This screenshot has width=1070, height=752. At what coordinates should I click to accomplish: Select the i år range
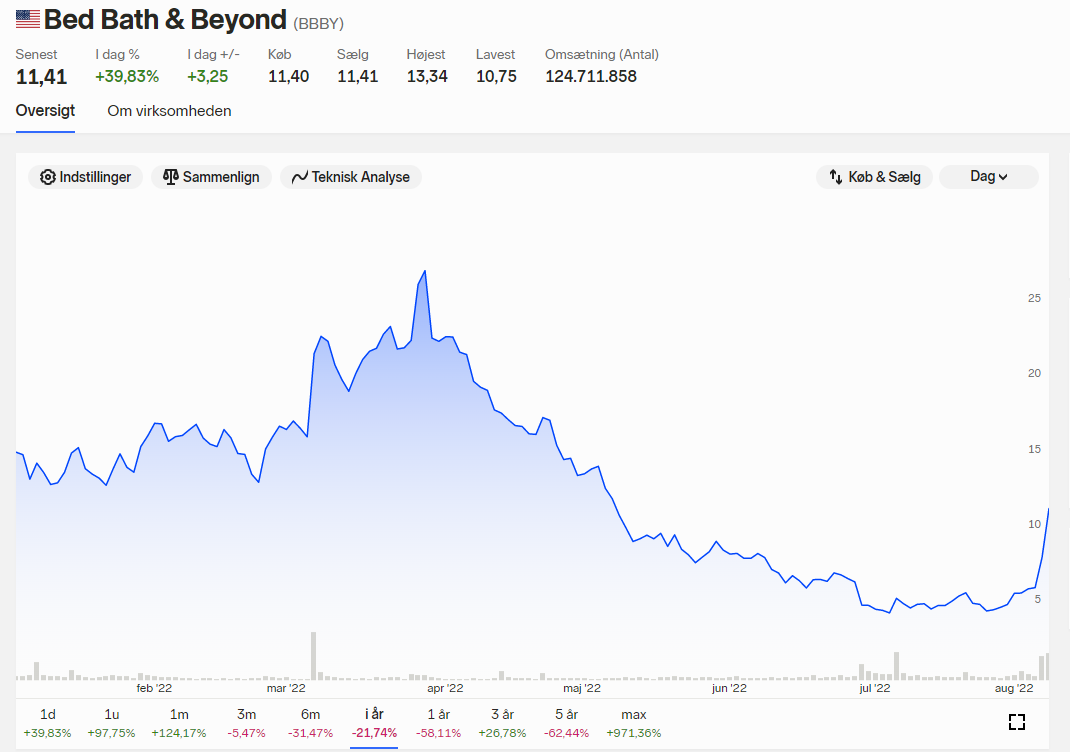[374, 723]
